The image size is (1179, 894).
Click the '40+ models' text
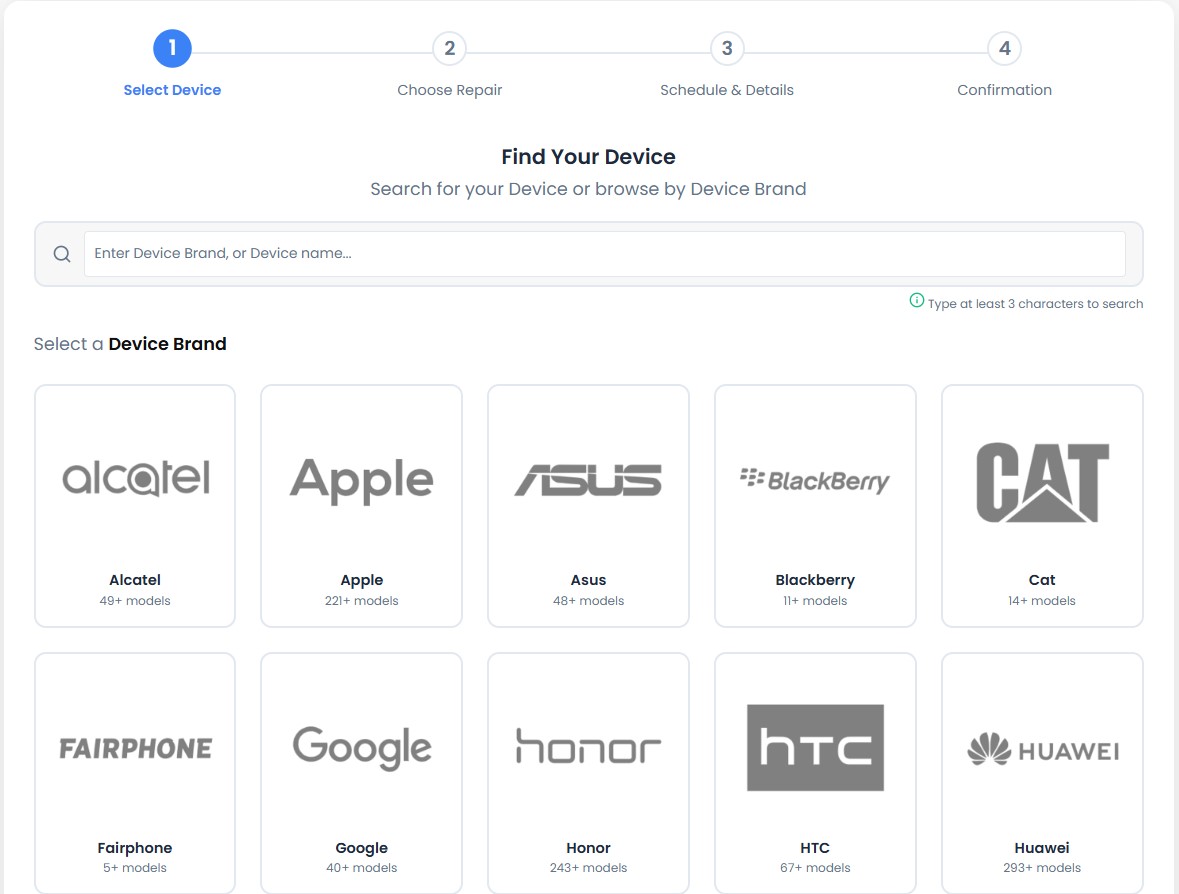click(362, 868)
